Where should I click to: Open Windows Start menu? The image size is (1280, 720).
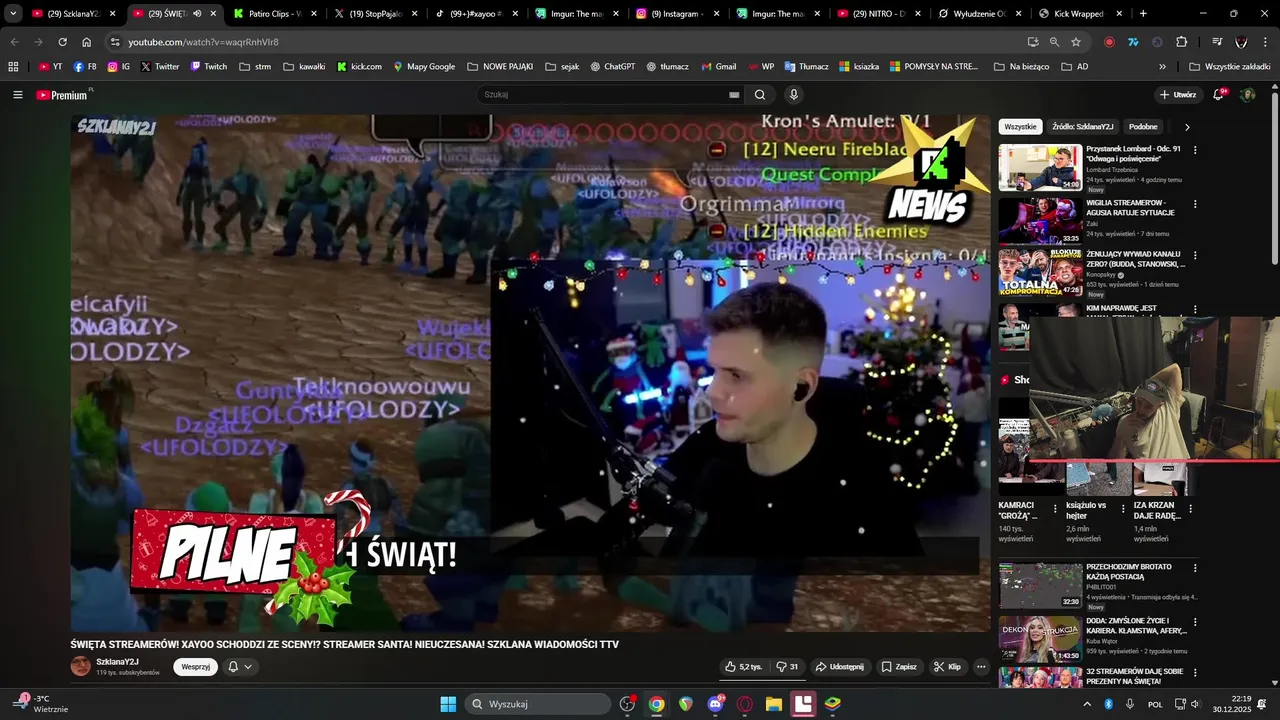tap(448, 704)
